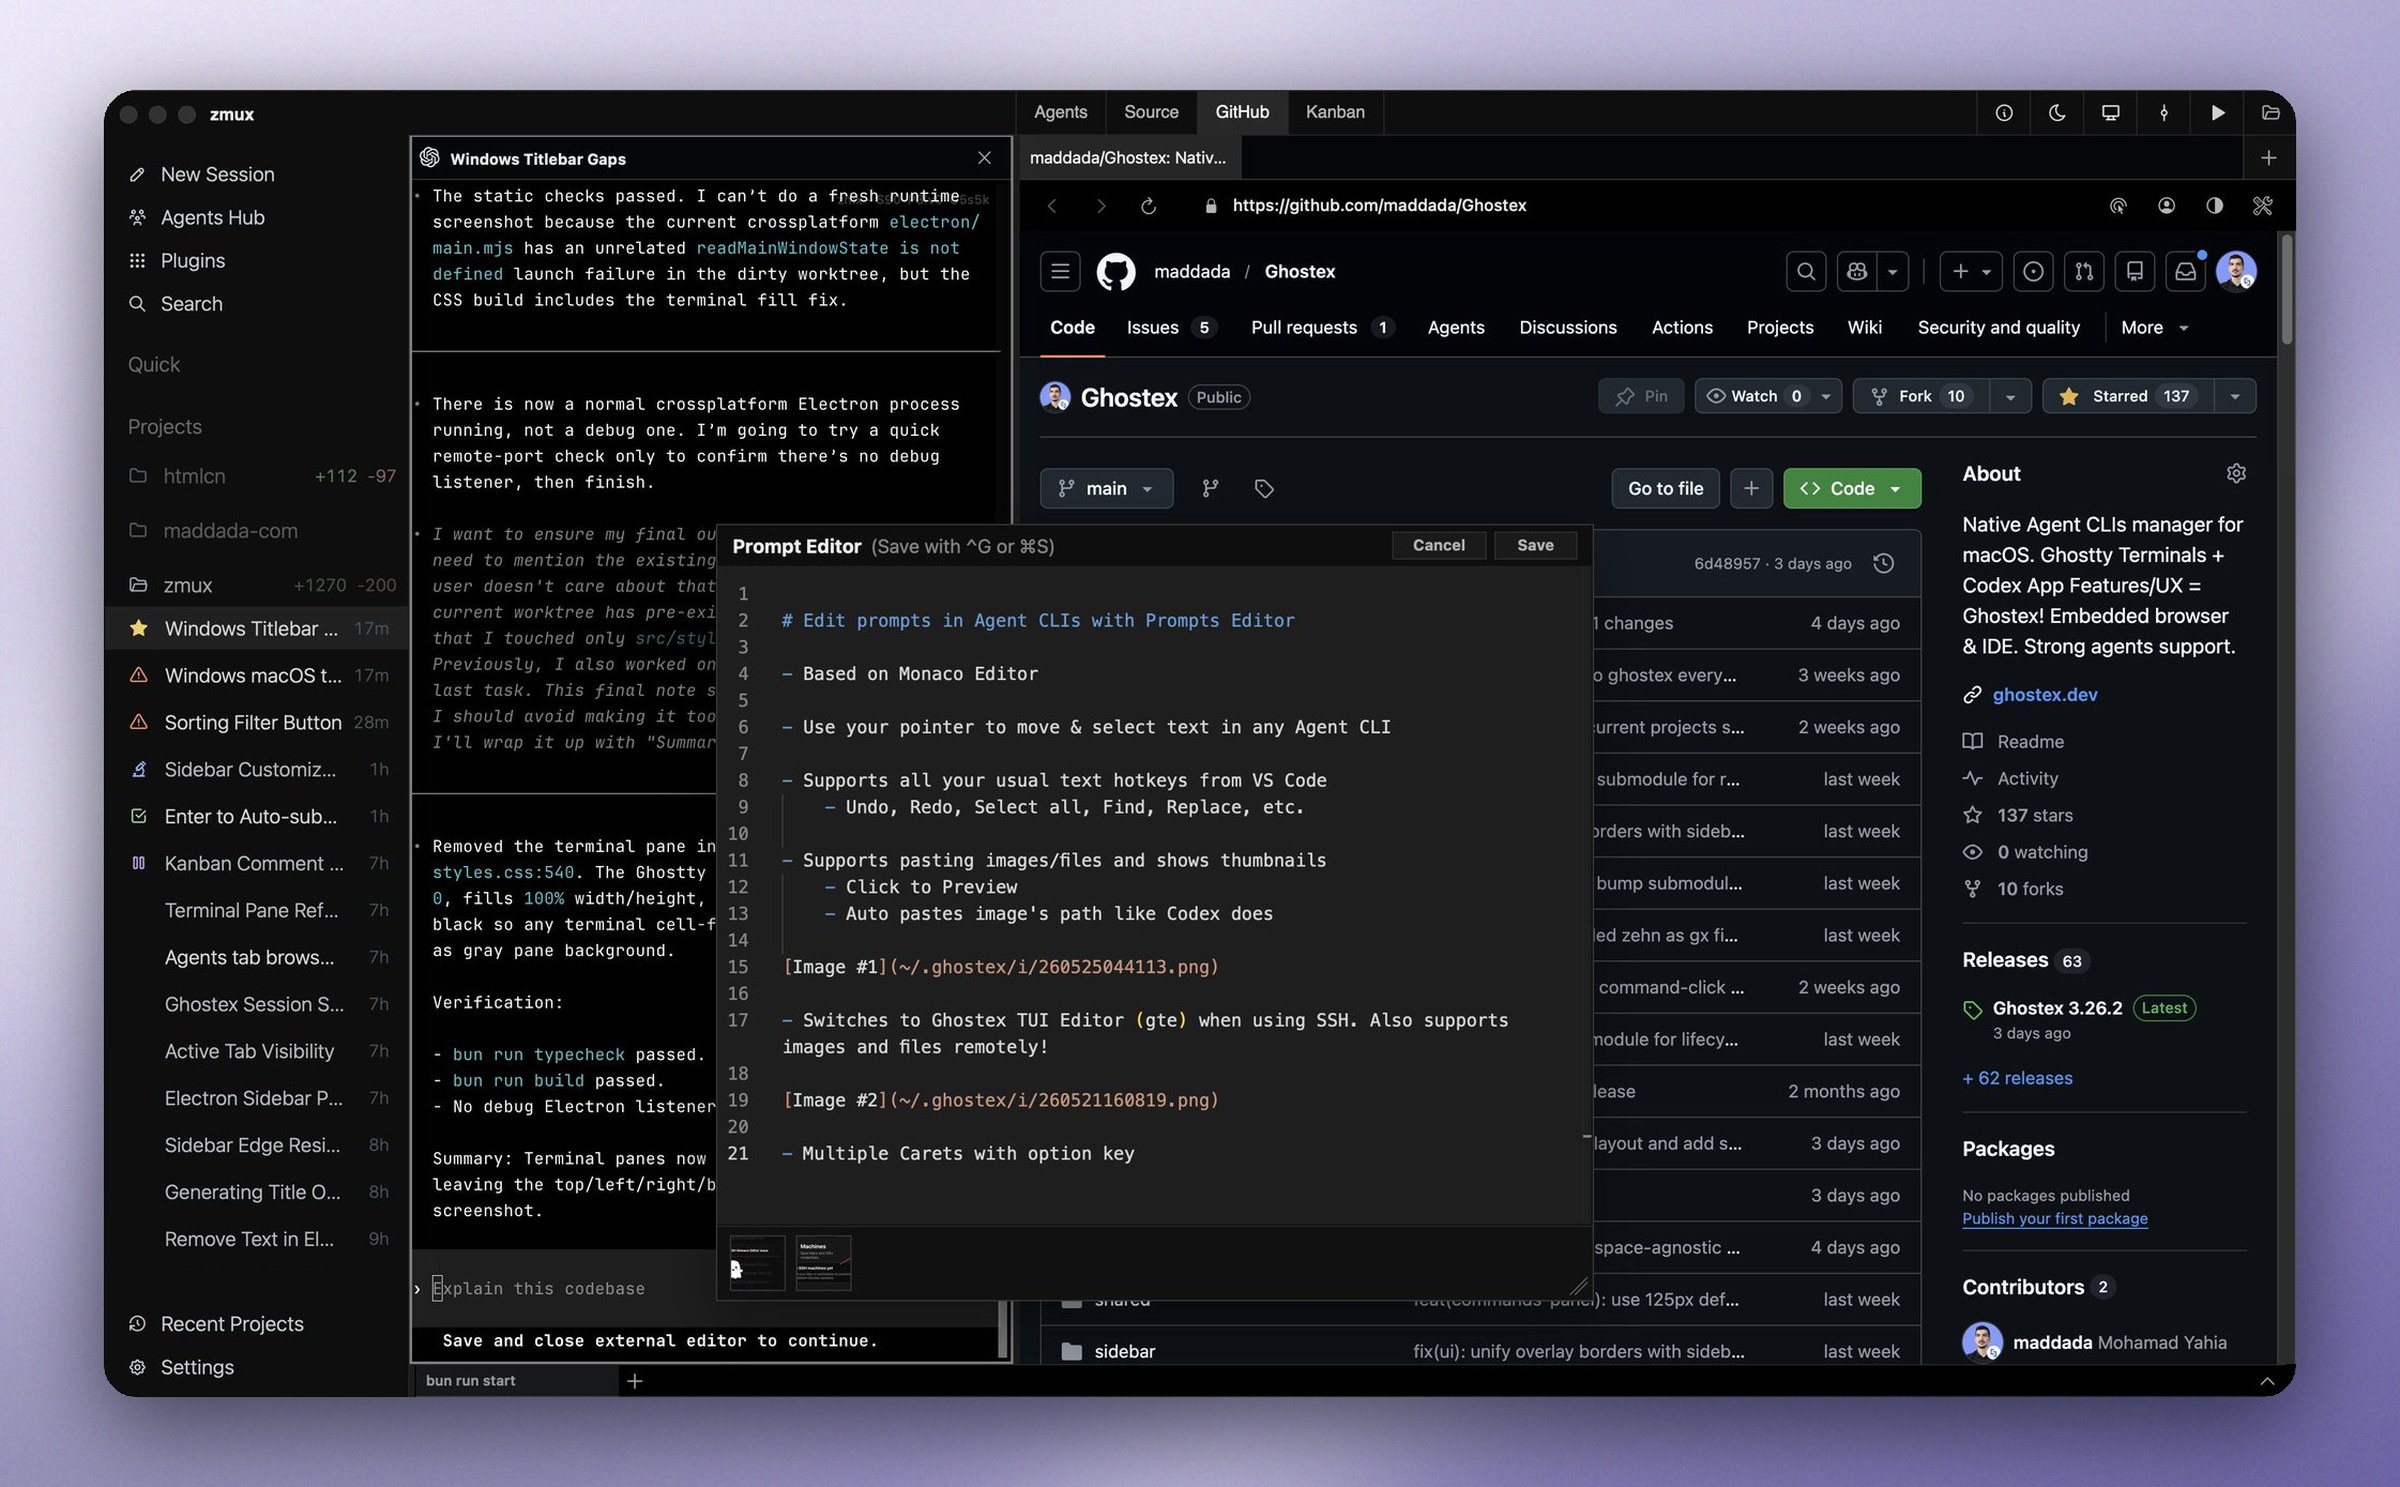View tags icon in repository toolbar
This screenshot has height=1487, width=2400.
tap(1264, 489)
